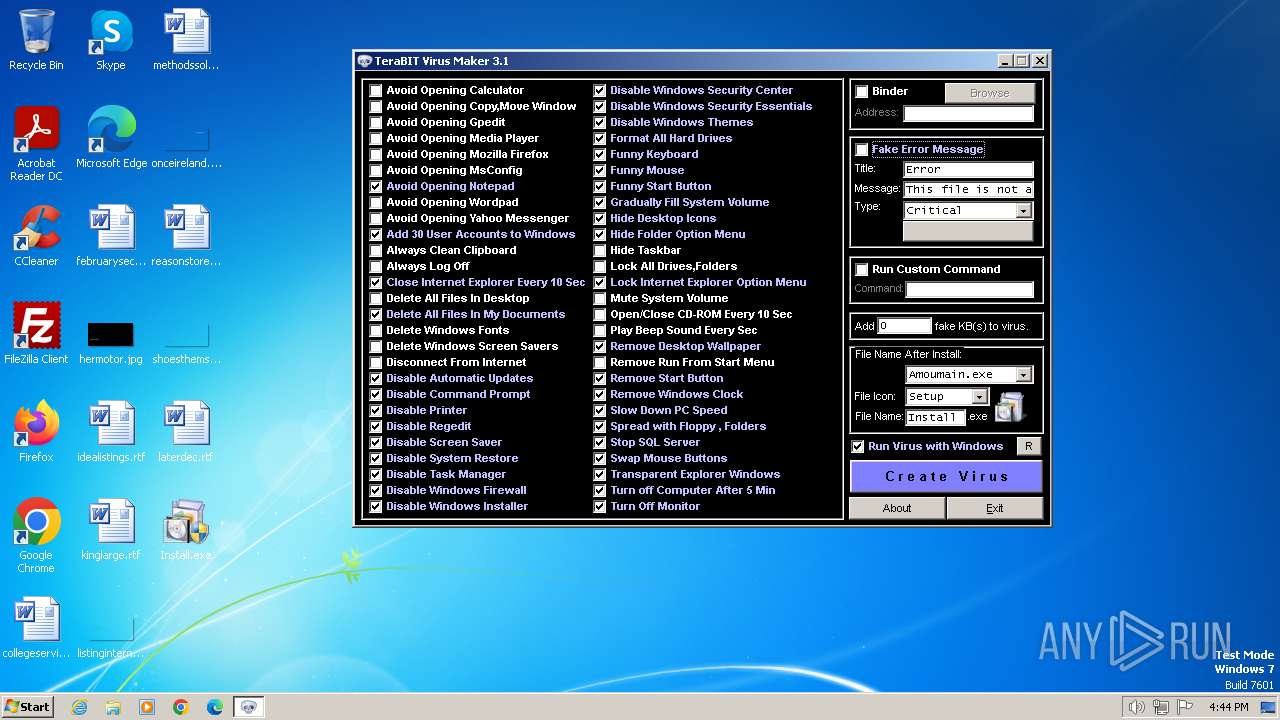Open Internet Explorer from the taskbar
Screen dimensions: 1280x720
(79, 707)
